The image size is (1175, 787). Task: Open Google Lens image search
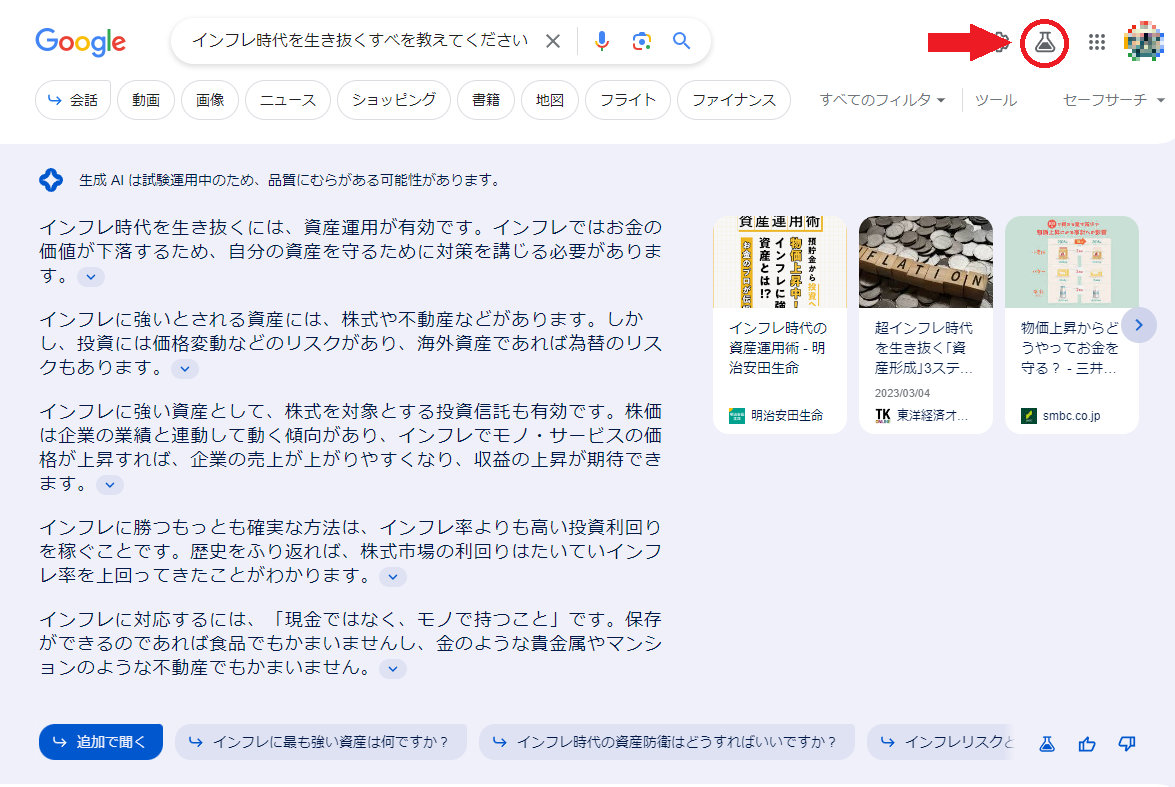point(641,41)
